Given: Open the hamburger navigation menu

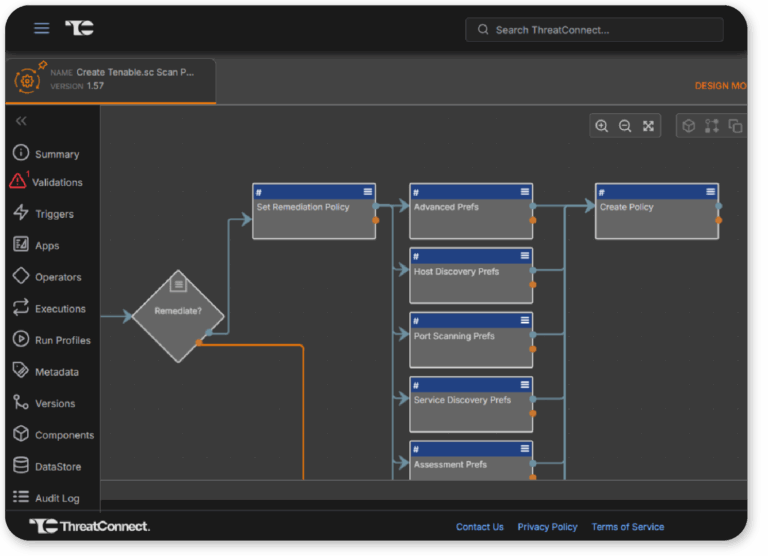Looking at the screenshot, I should click(x=42, y=28).
